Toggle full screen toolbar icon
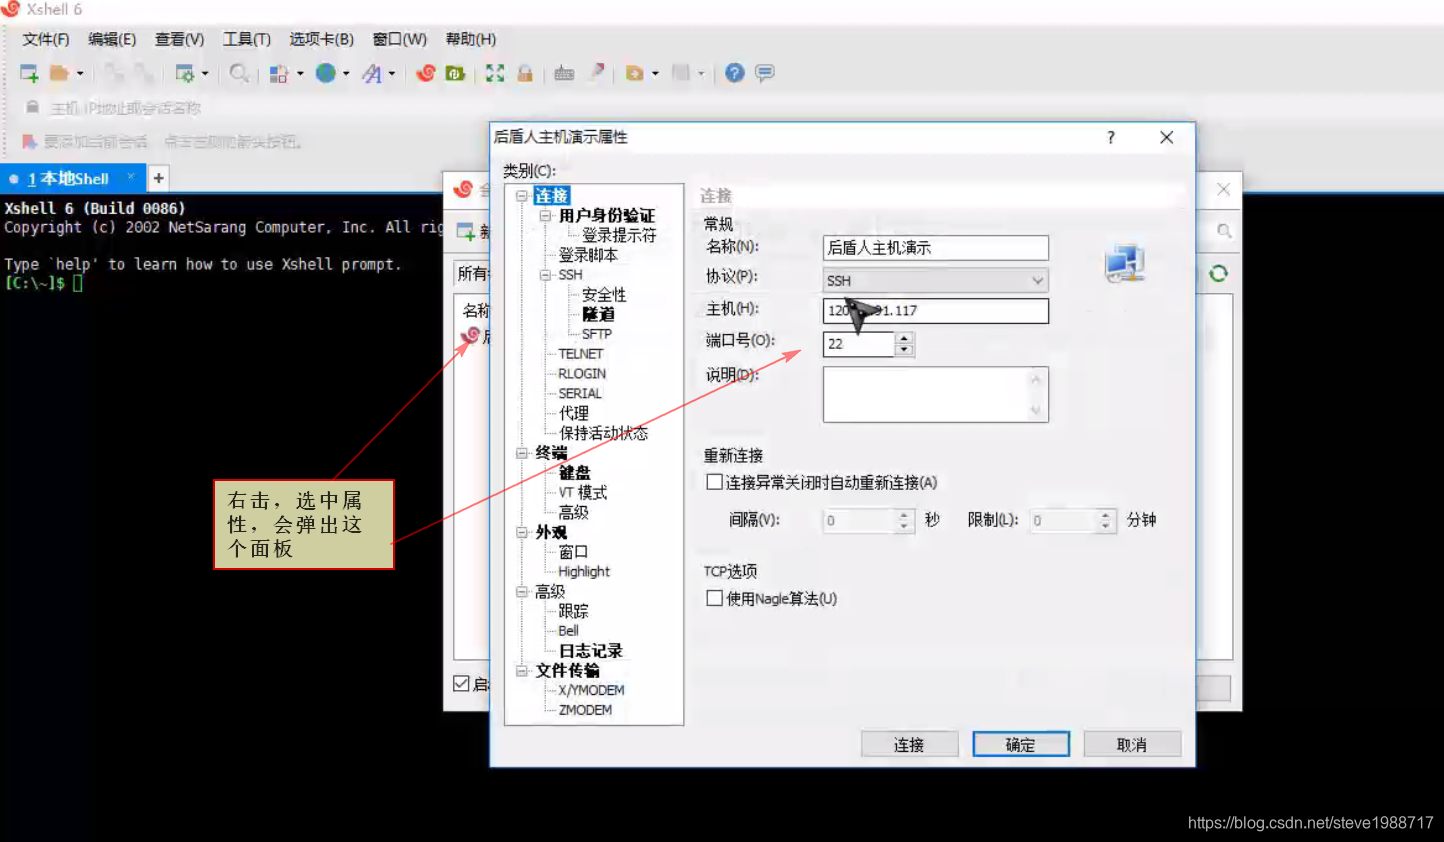This screenshot has width=1444, height=842. pos(495,73)
